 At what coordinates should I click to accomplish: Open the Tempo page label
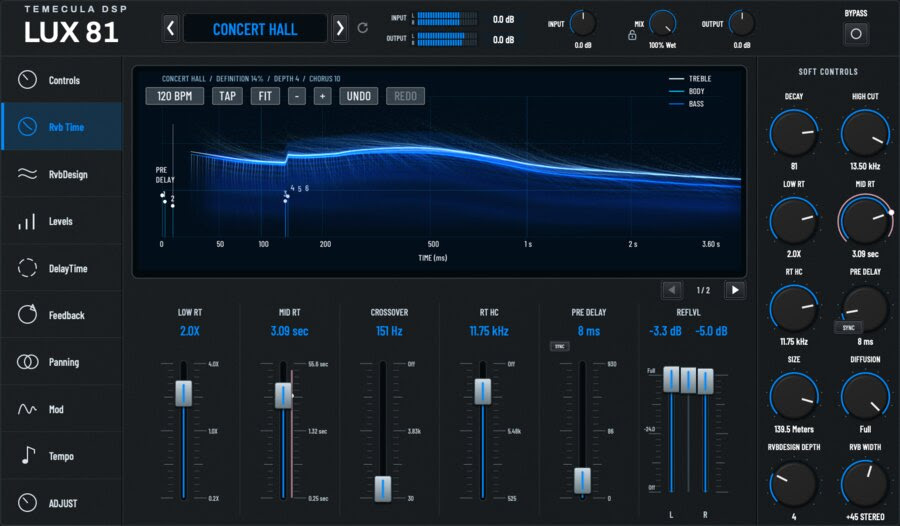tap(61, 457)
